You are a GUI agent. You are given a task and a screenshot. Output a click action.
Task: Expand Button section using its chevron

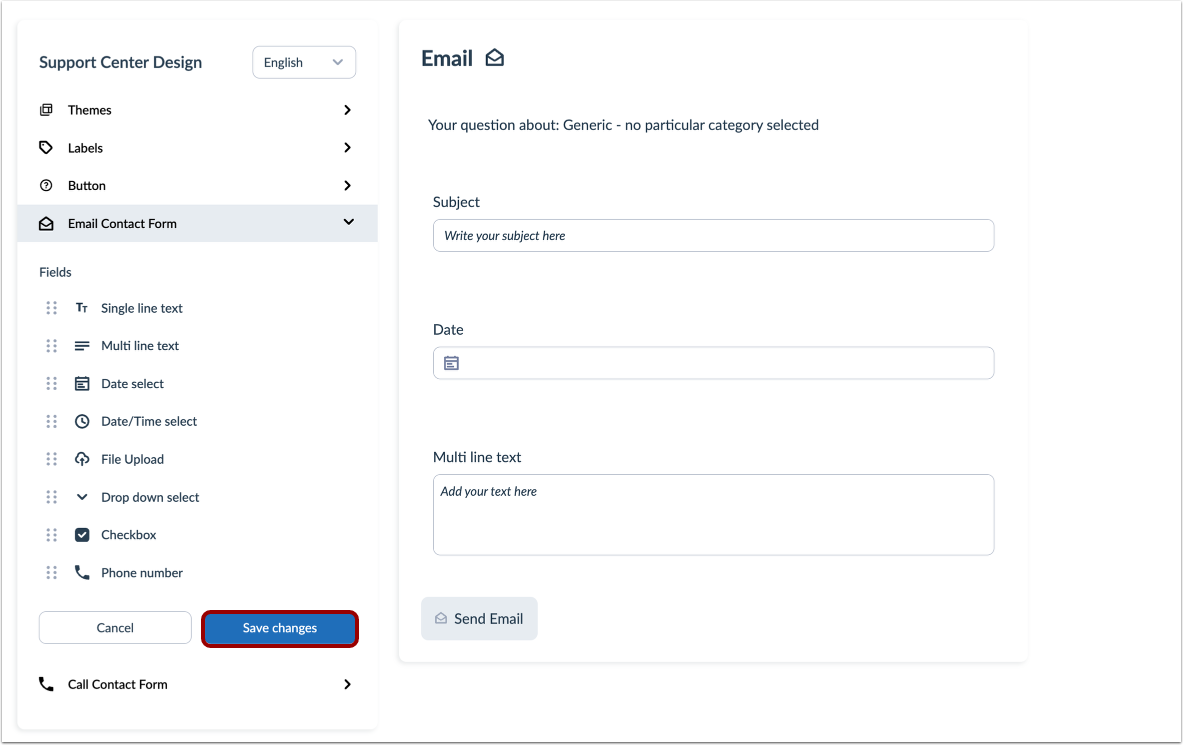click(x=347, y=185)
